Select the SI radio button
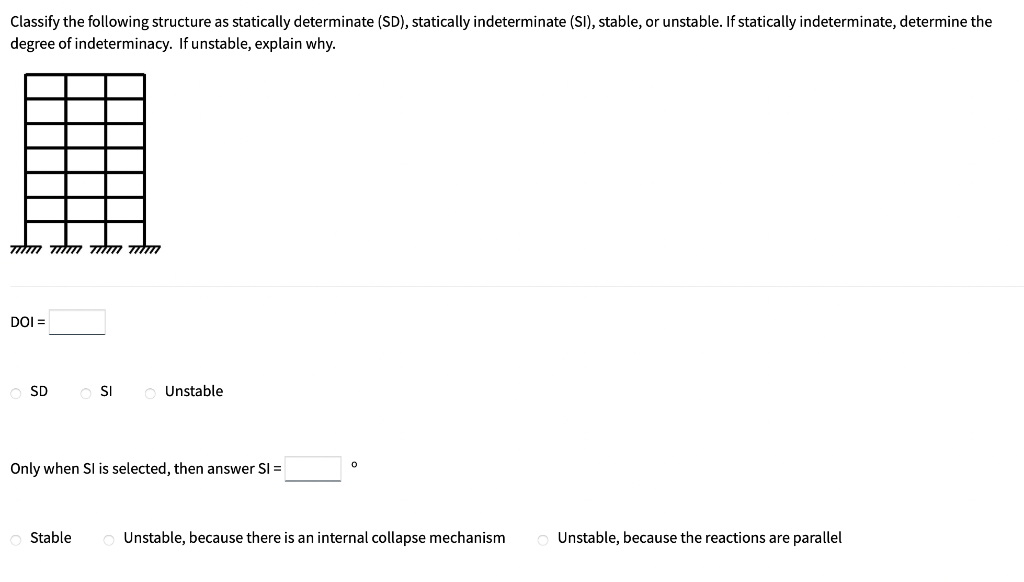This screenshot has height=582, width=1024. click(86, 392)
